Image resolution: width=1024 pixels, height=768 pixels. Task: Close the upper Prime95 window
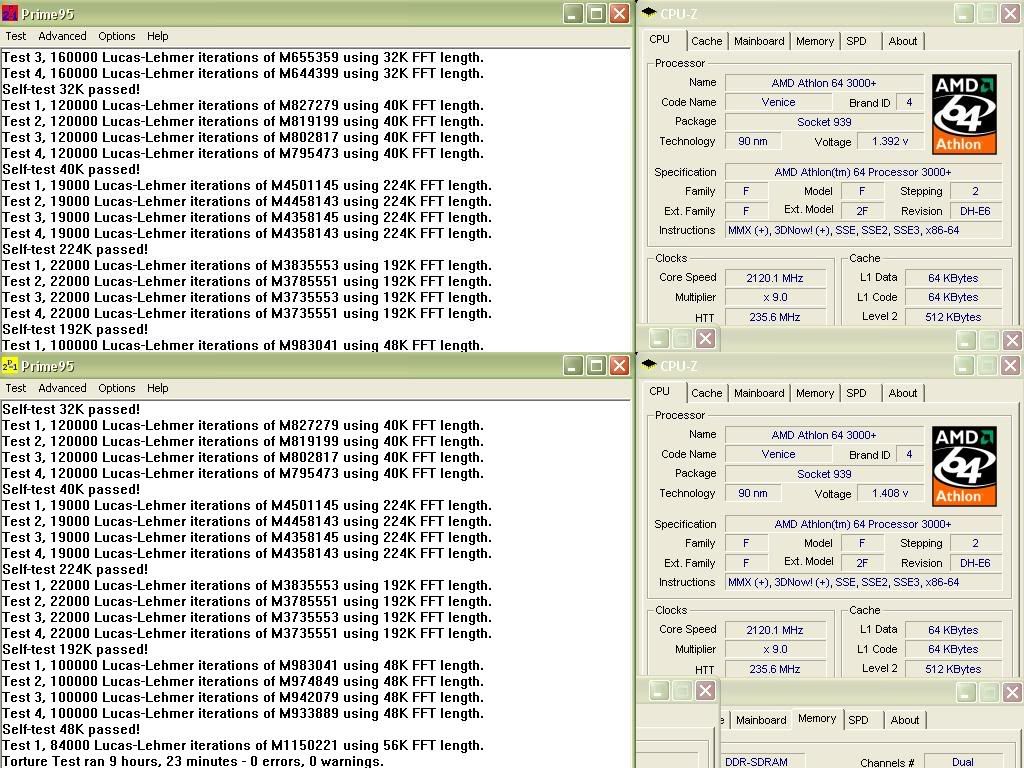tap(619, 13)
